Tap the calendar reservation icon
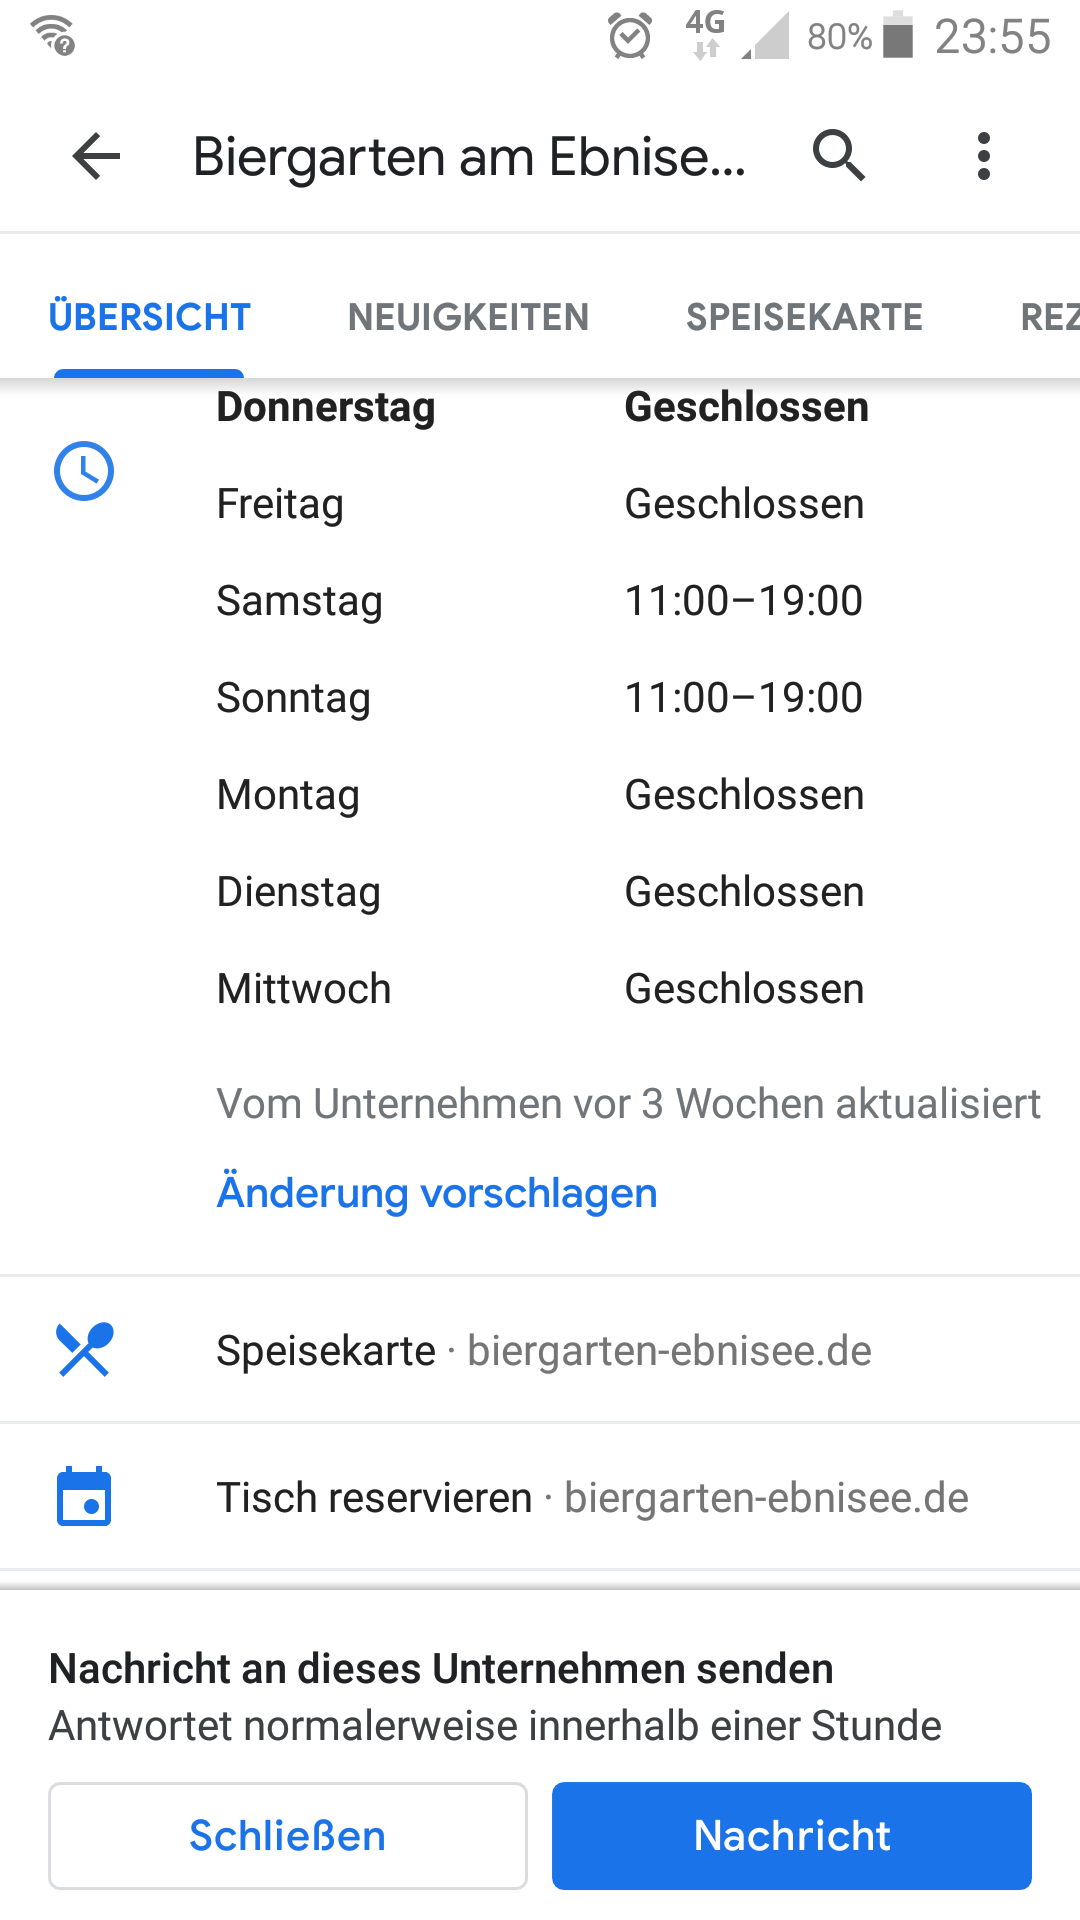 84,1497
